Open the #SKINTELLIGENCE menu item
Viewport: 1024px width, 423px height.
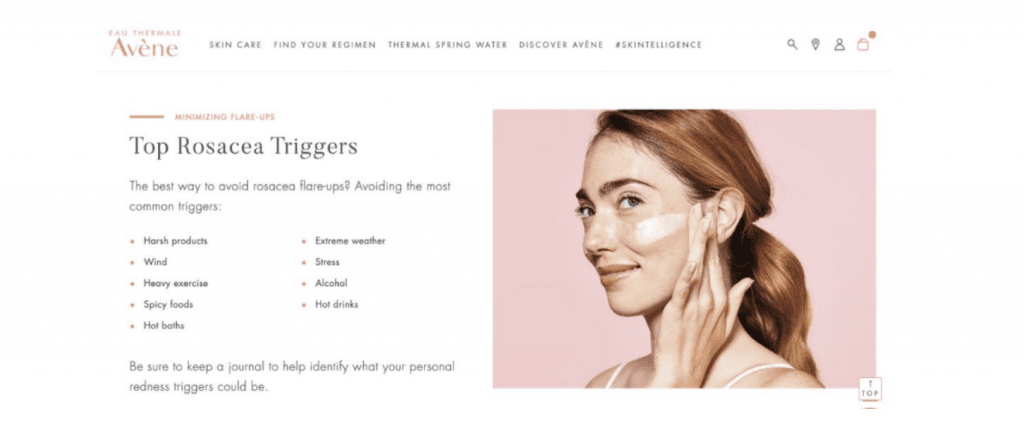click(x=658, y=45)
